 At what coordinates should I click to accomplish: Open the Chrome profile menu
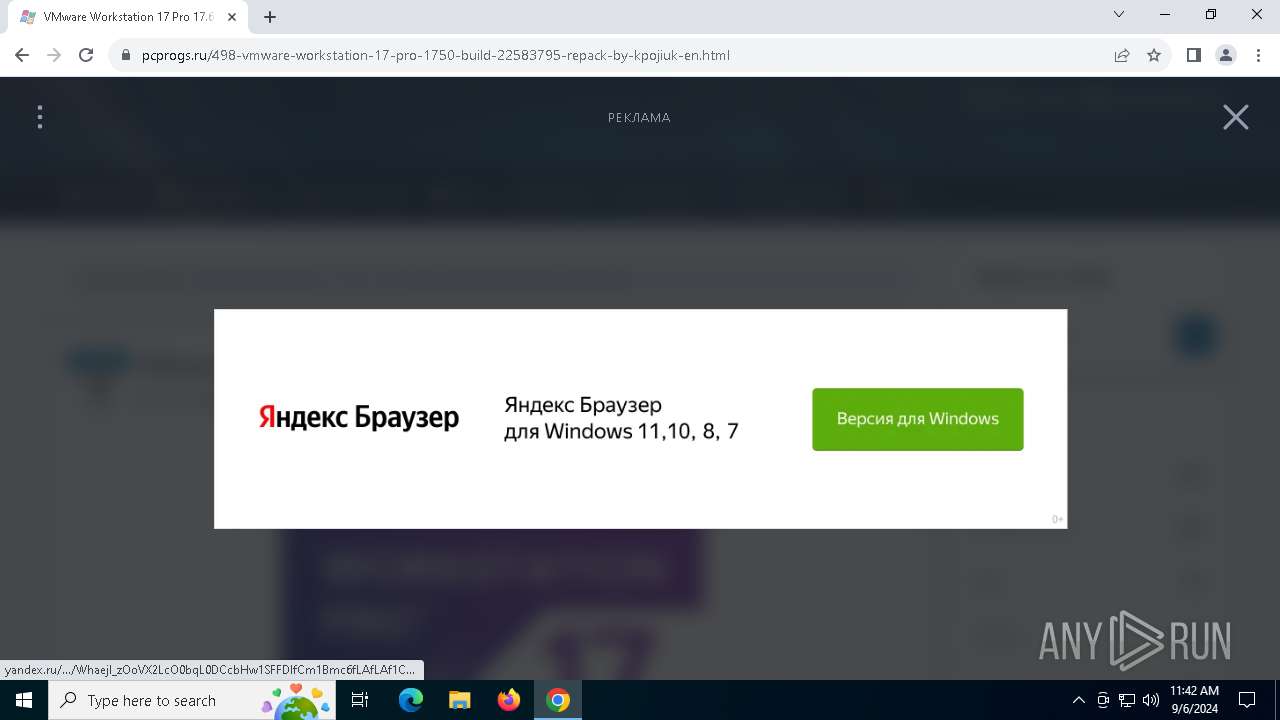point(1226,55)
